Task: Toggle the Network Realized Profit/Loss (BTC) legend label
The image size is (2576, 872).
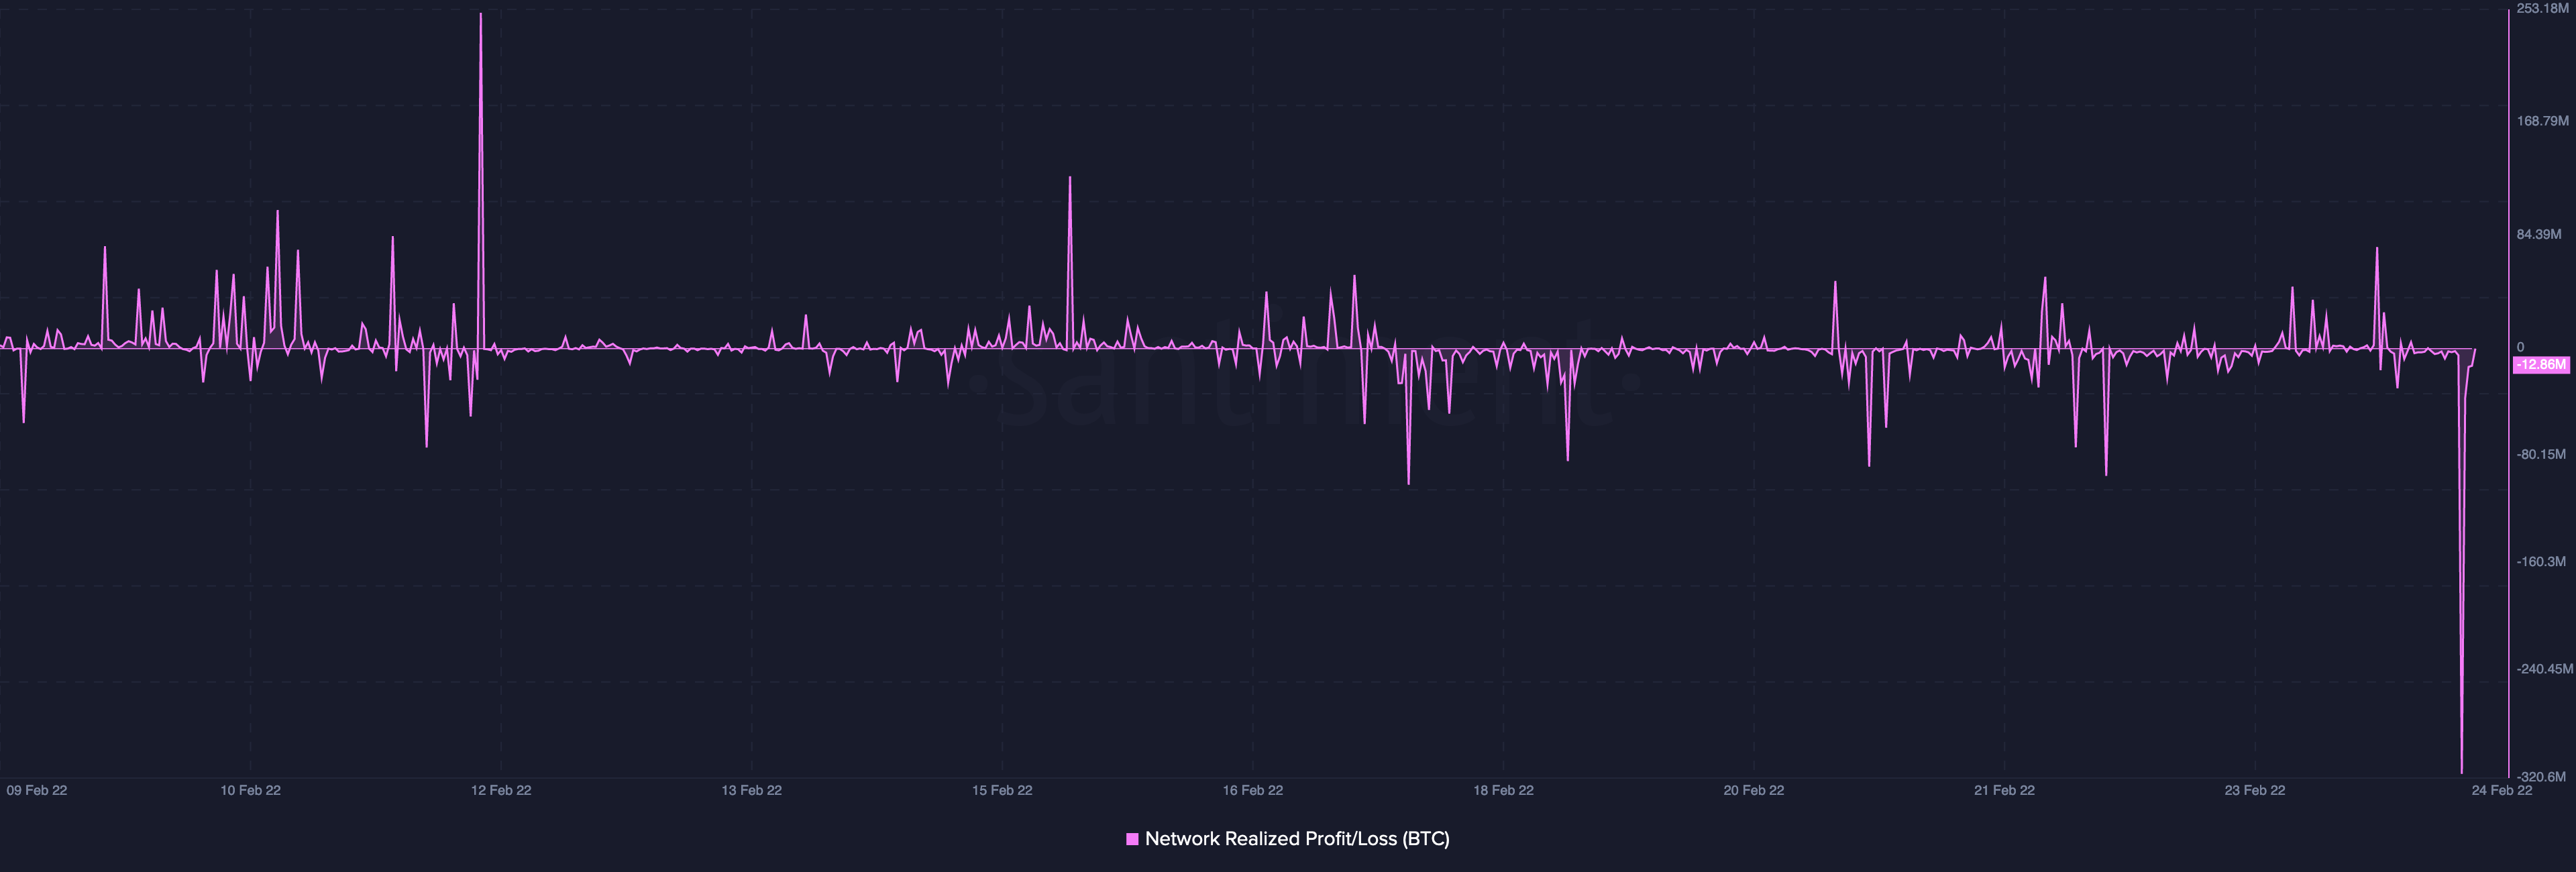Action: coord(1296,839)
